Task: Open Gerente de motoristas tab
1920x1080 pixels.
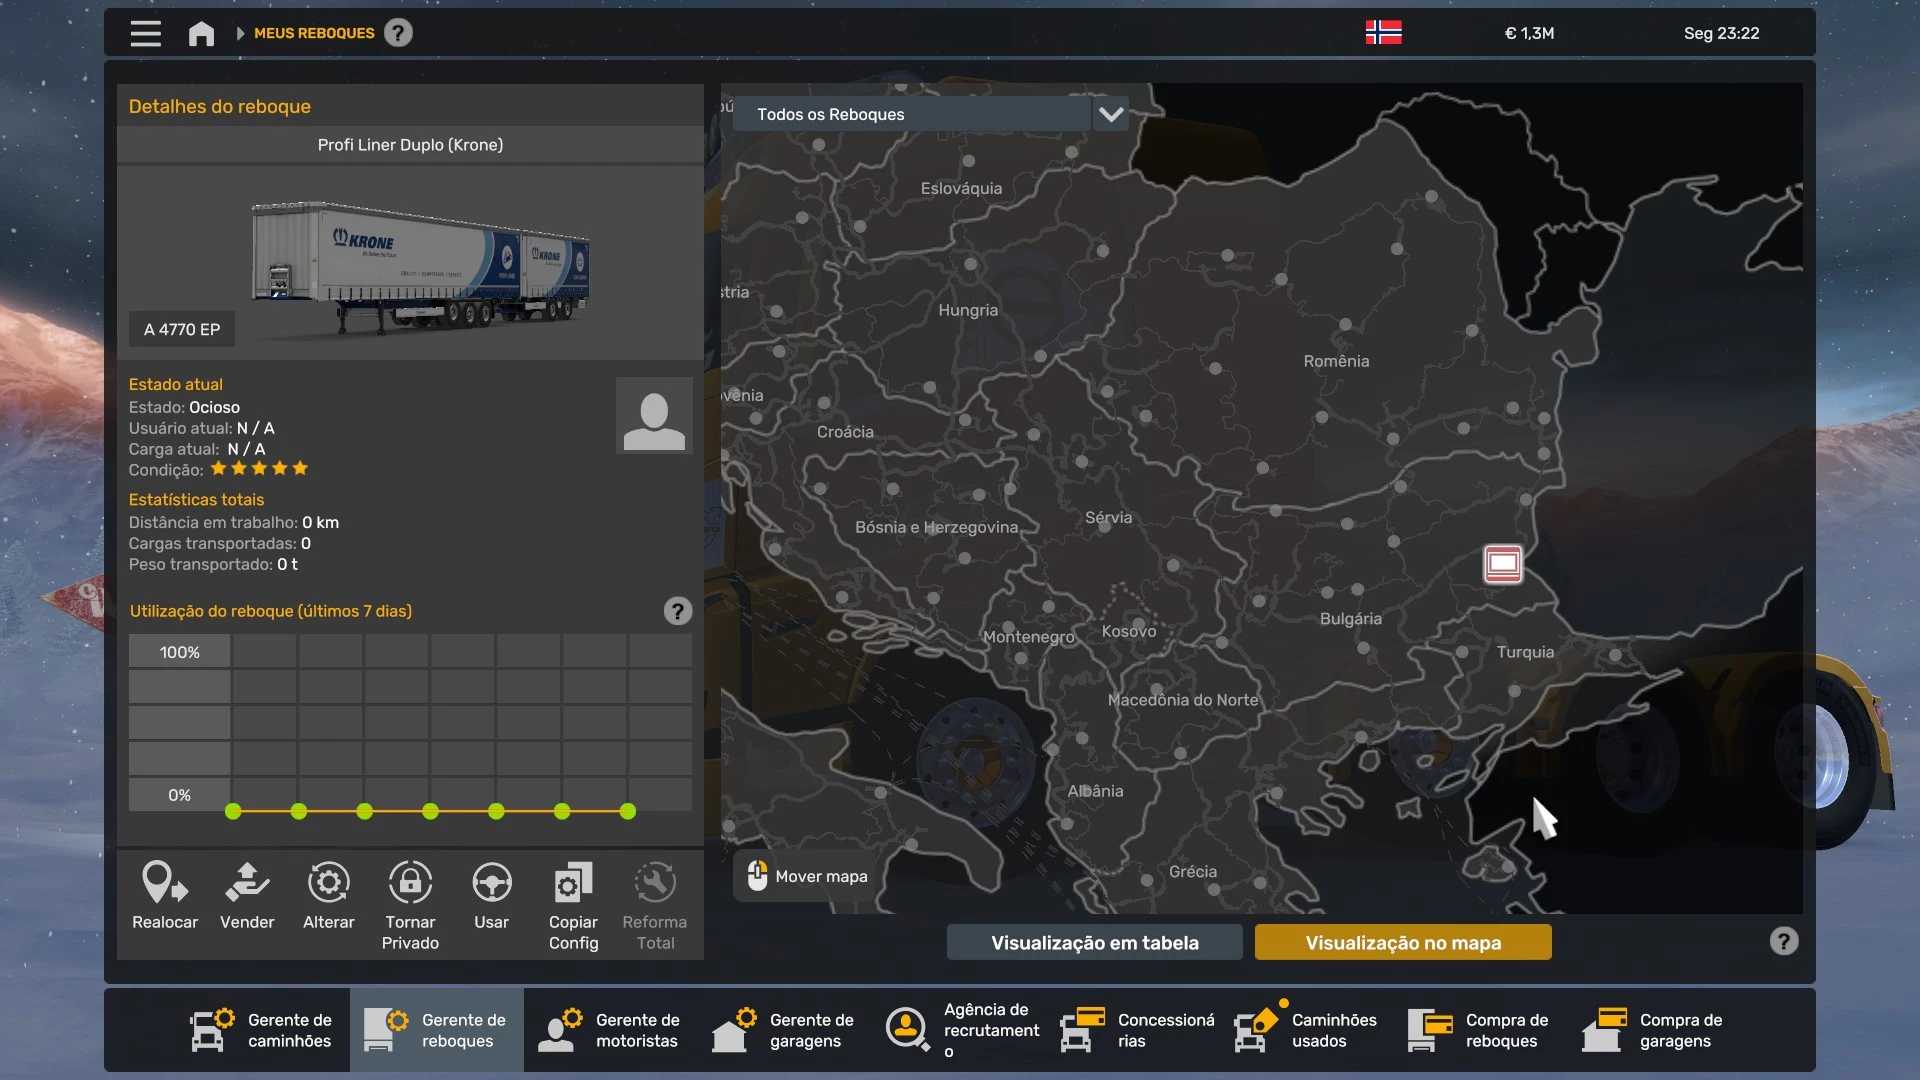Action: [611, 1030]
